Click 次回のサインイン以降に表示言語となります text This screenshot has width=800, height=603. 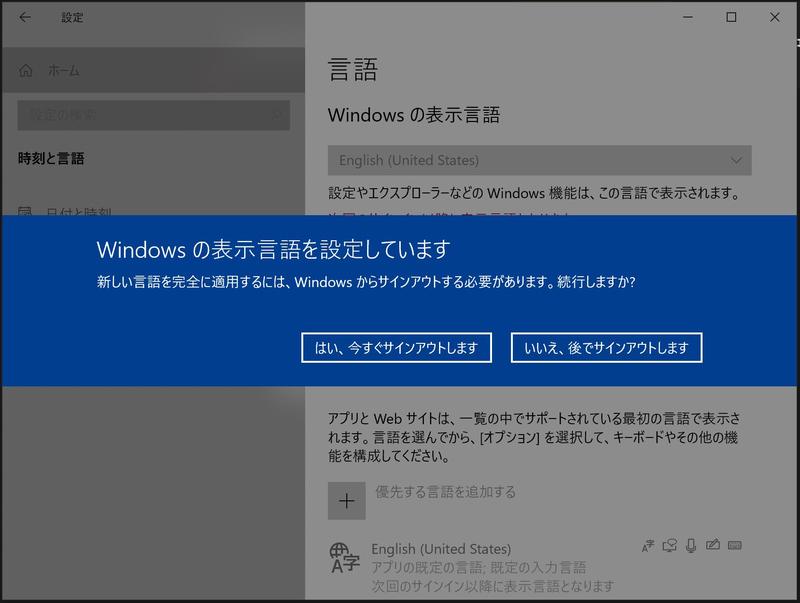[x=492, y=586]
